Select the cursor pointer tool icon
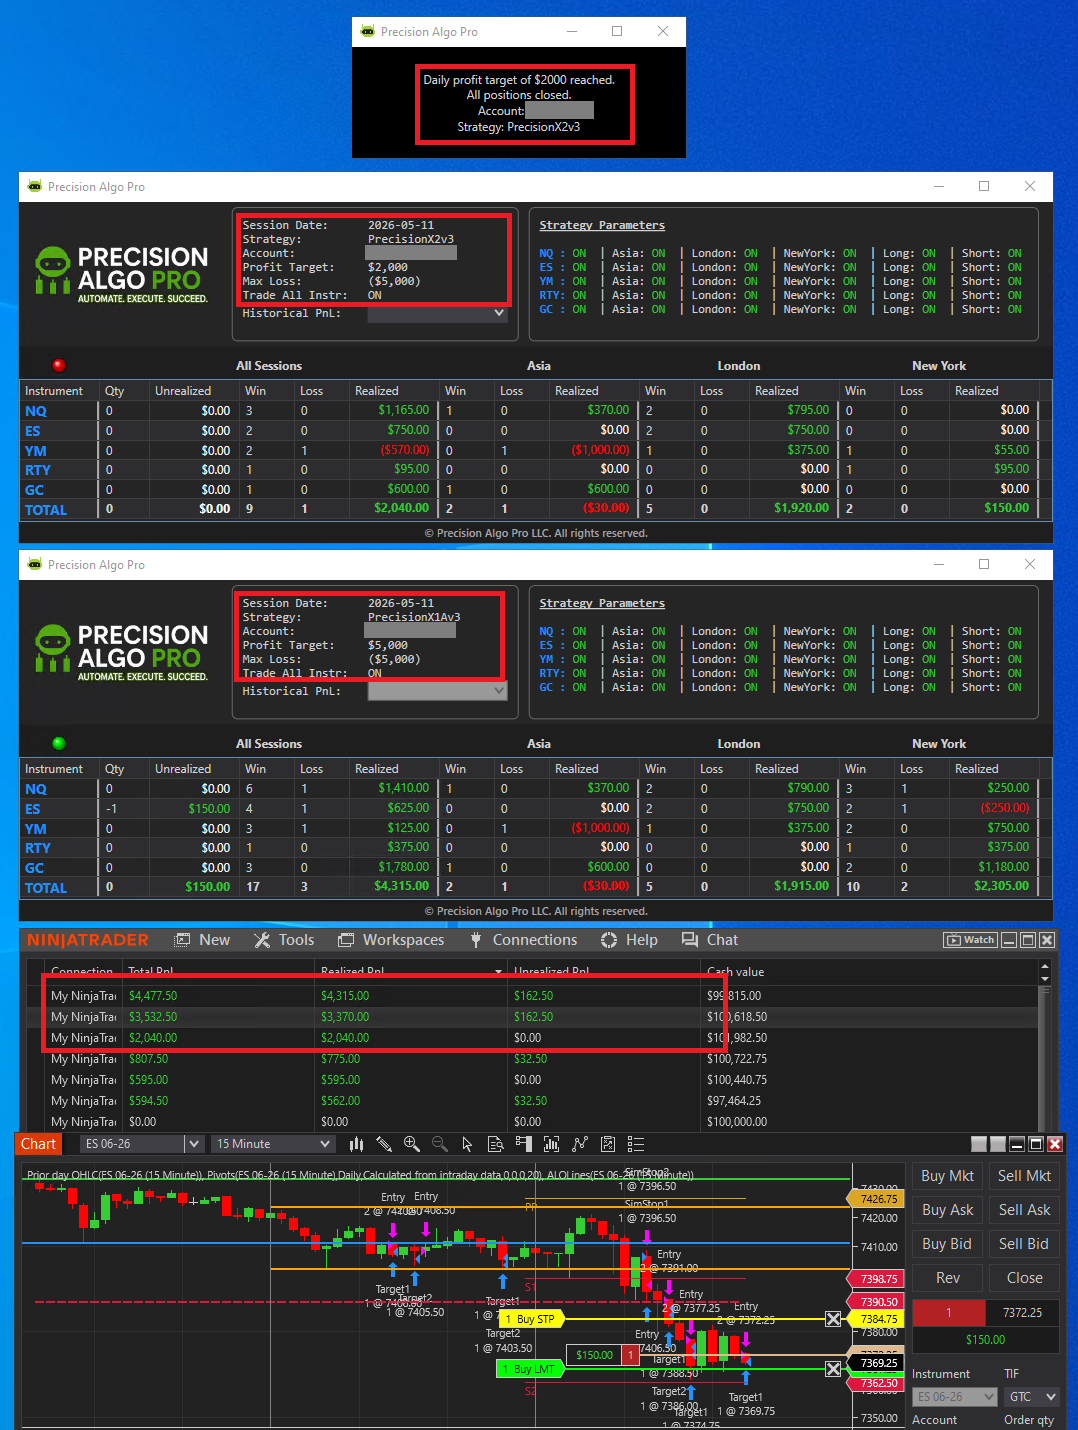This screenshot has height=1430, width=1078. coord(467,1144)
